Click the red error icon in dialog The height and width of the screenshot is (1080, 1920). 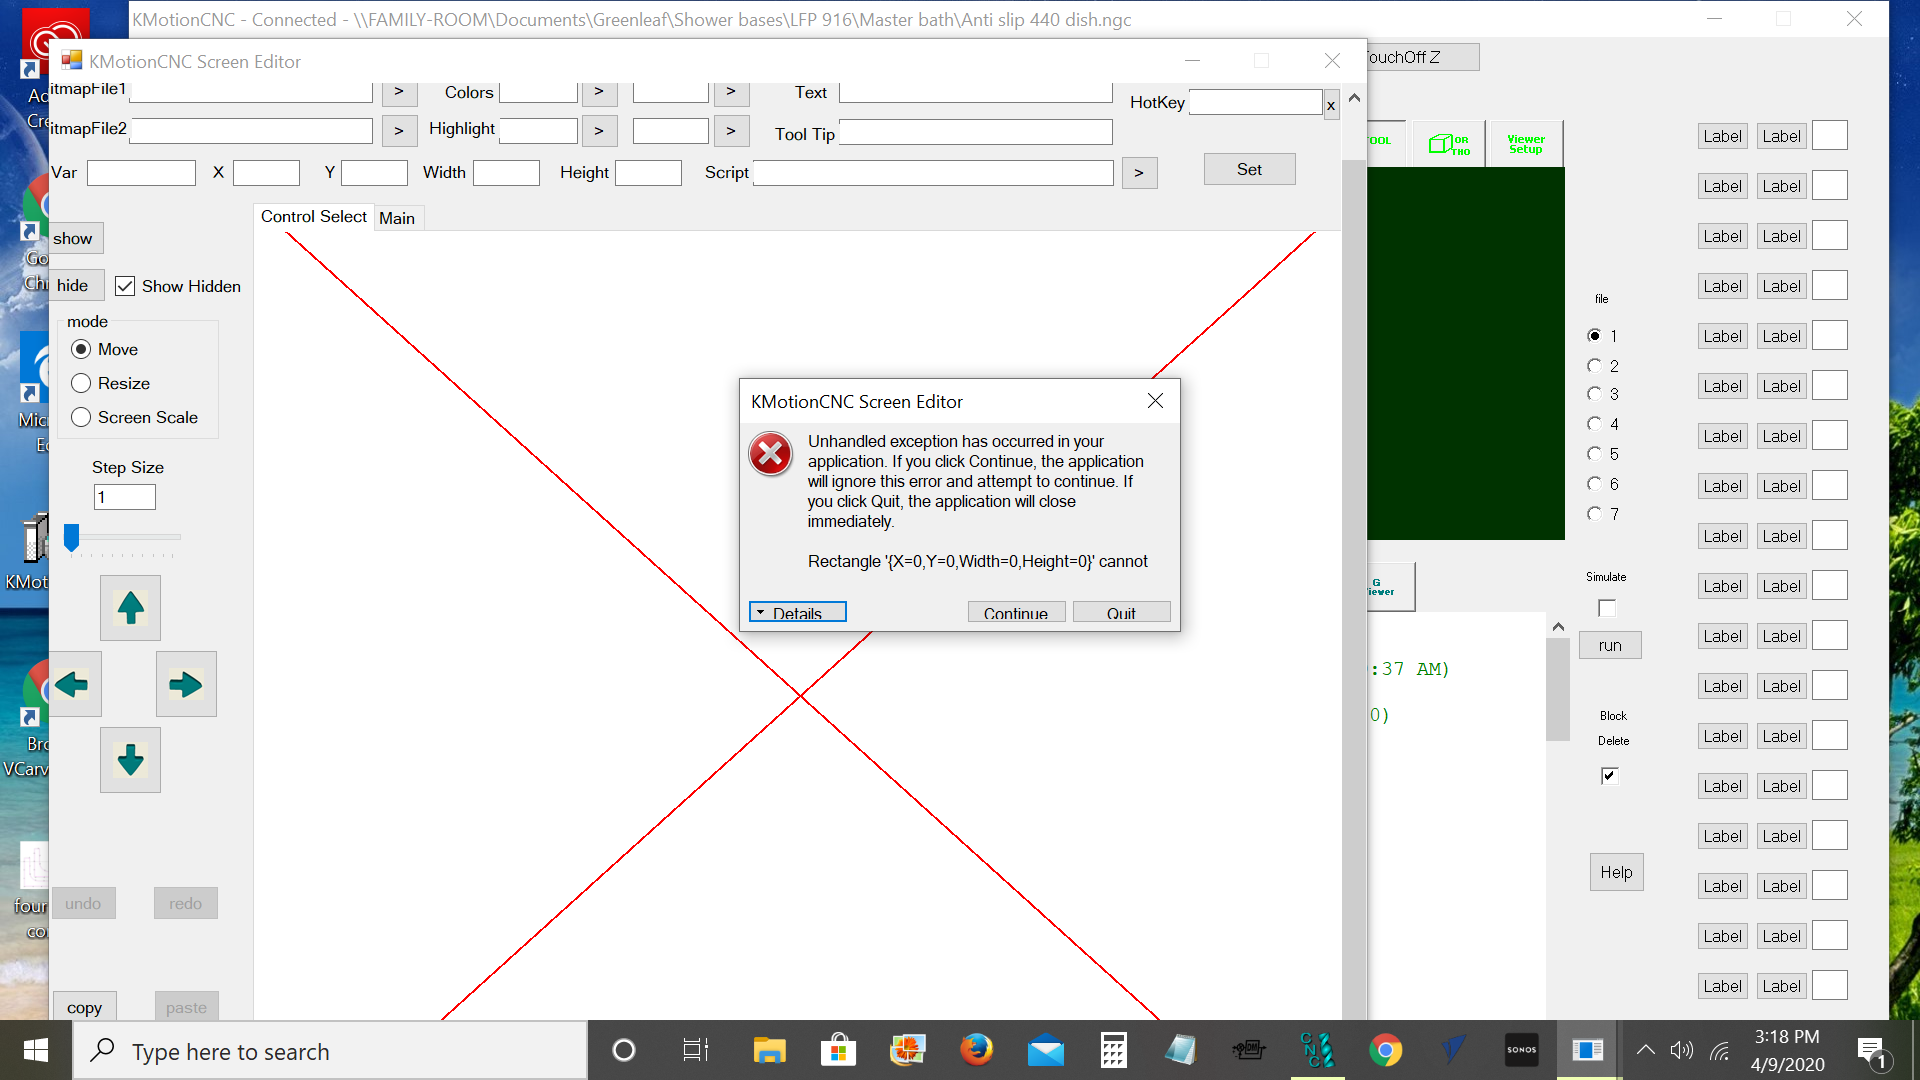771,454
